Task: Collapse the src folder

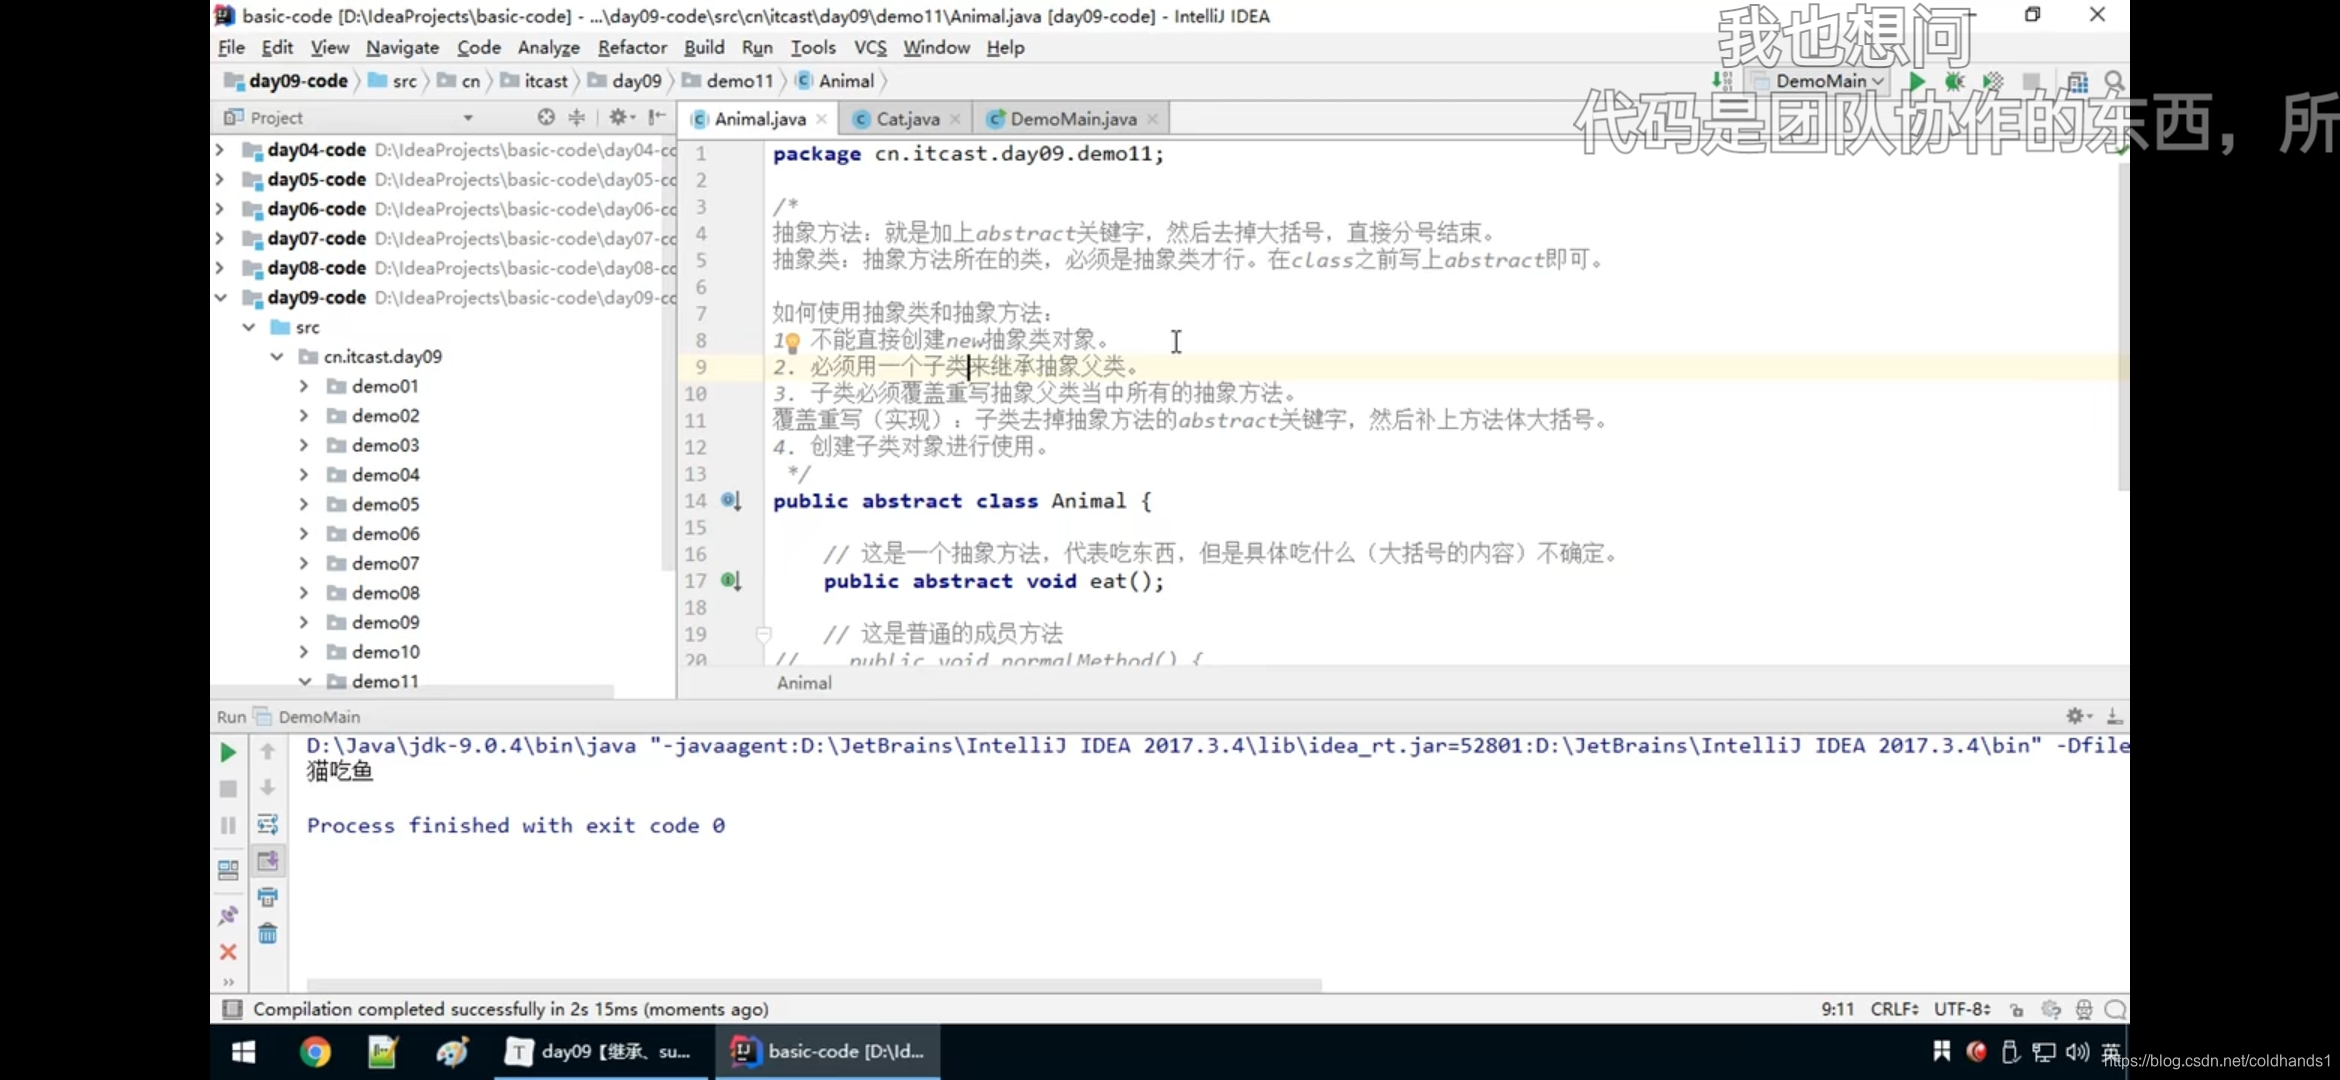Action: click(248, 327)
